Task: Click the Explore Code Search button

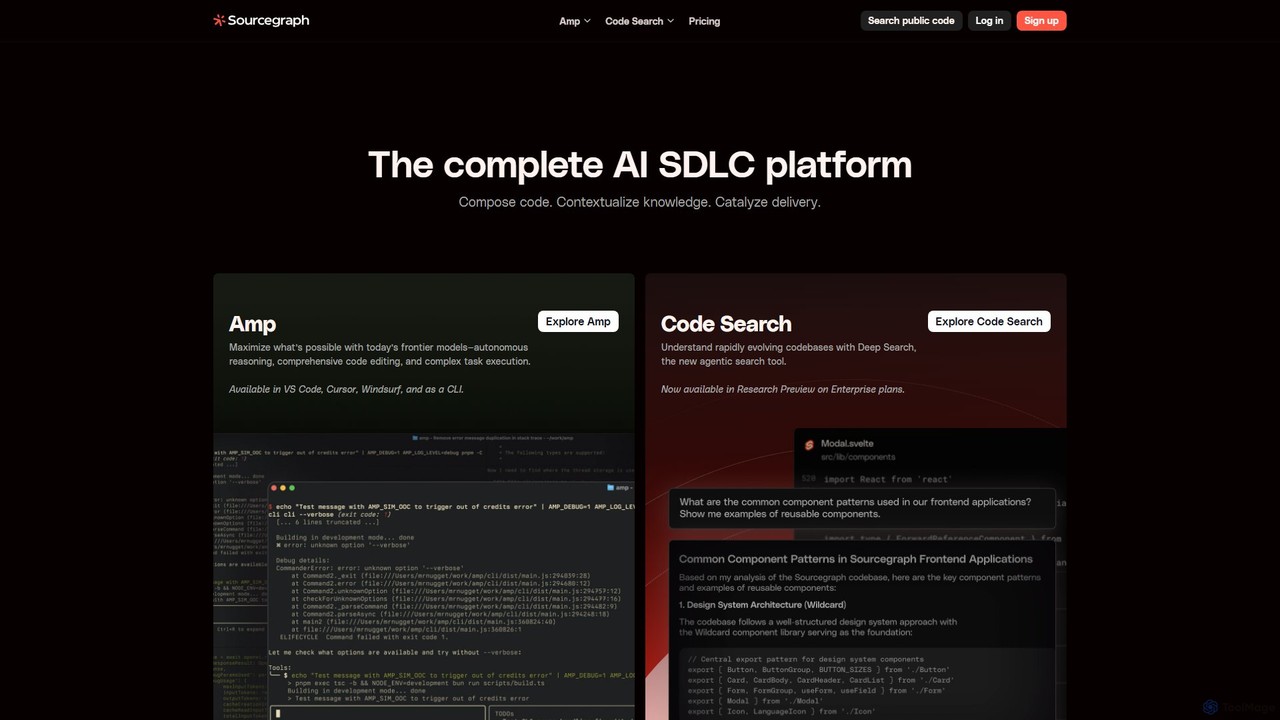Action: coord(989,321)
